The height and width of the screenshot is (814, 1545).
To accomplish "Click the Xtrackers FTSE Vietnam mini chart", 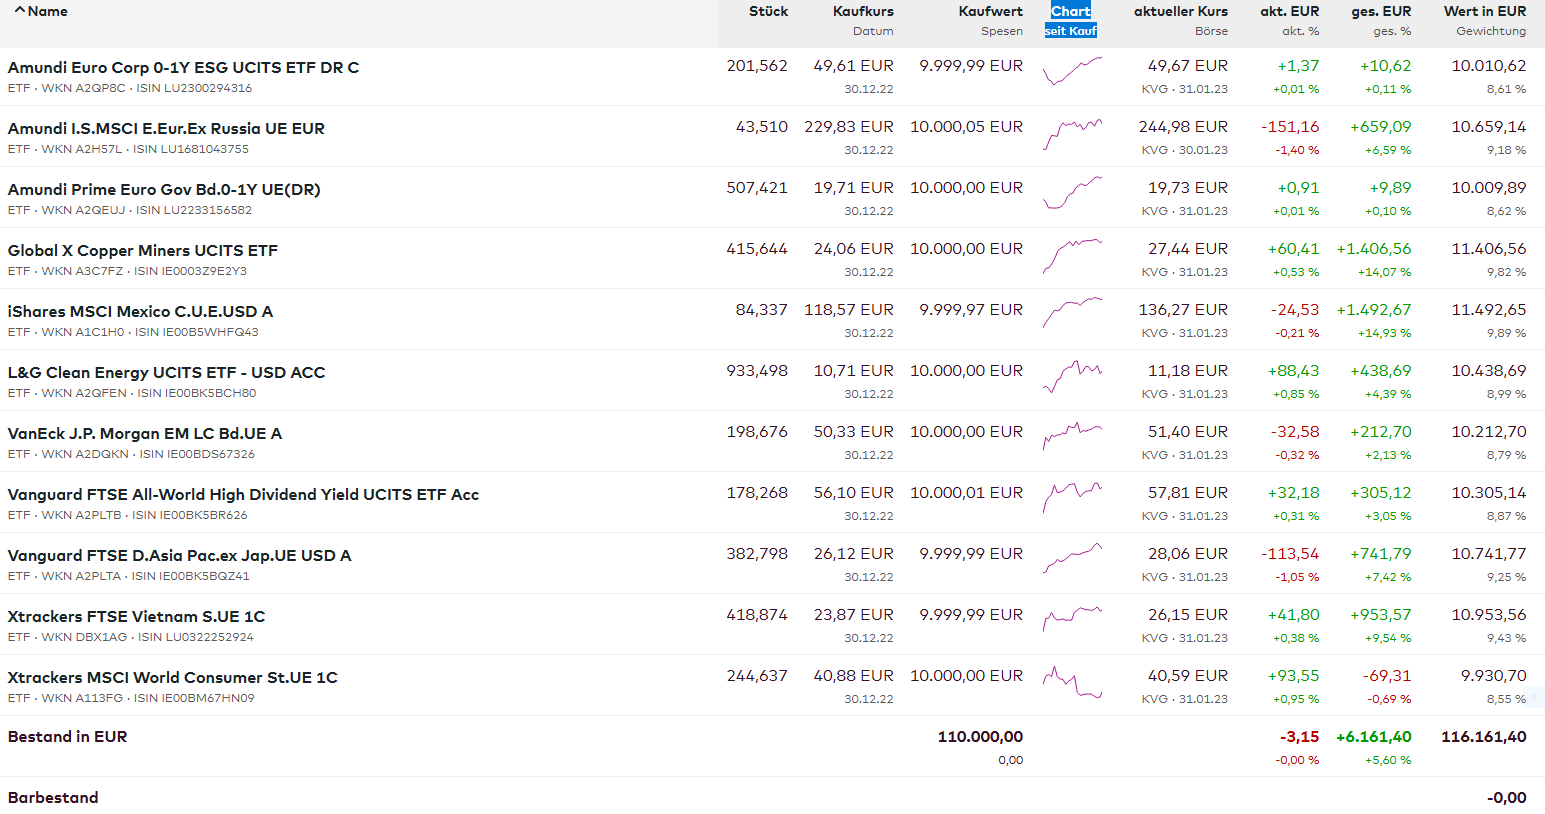I will pyautogui.click(x=1072, y=622).
